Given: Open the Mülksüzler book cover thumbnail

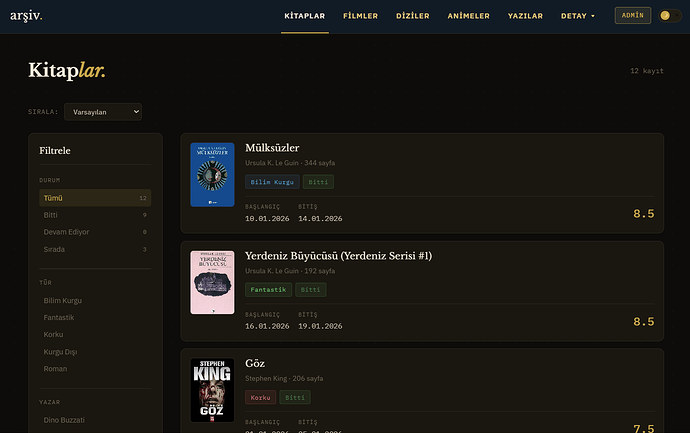Looking at the screenshot, I should (212, 175).
